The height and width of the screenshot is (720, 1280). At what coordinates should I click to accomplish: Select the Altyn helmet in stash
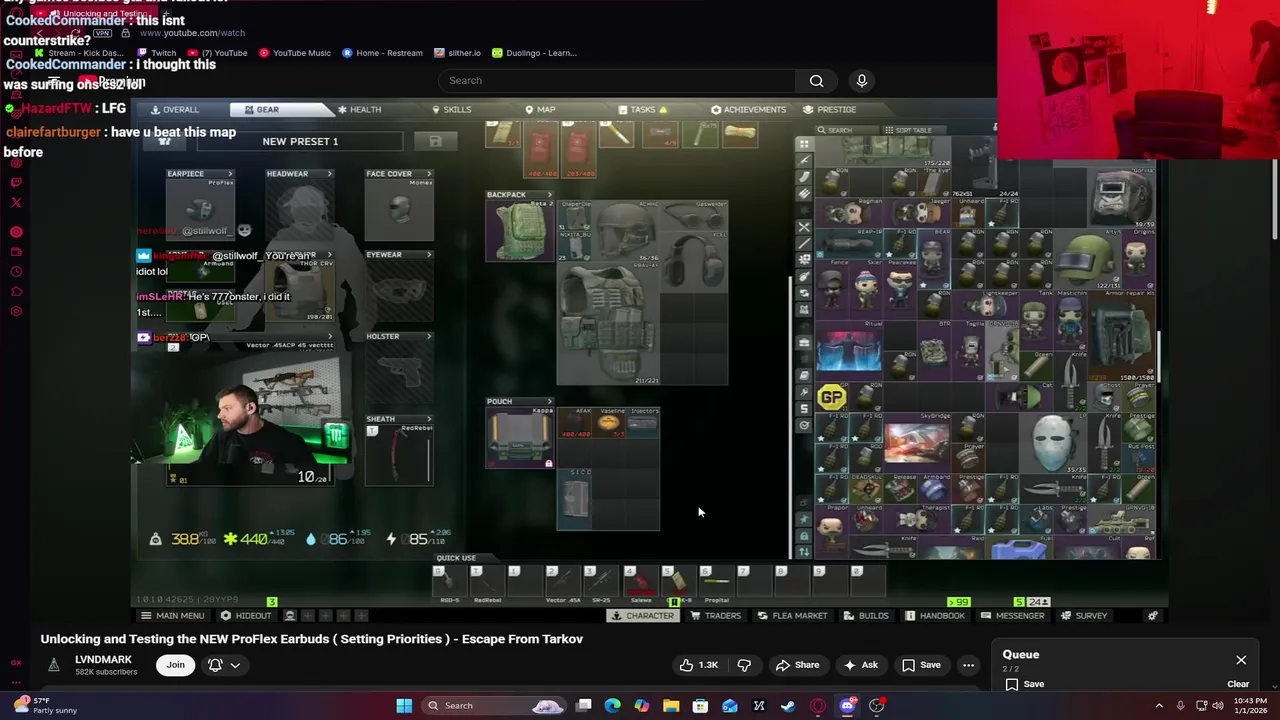tap(1087, 259)
